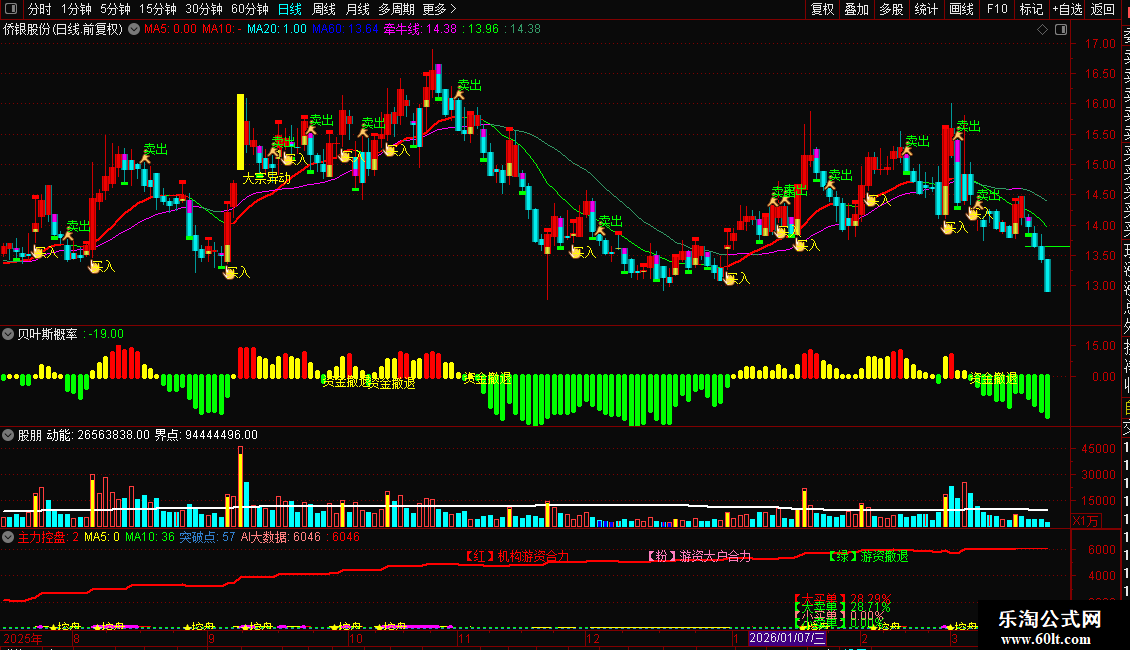Click the 复权 adjustment button
Image resolution: width=1130 pixels, height=650 pixels.
(x=822, y=9)
